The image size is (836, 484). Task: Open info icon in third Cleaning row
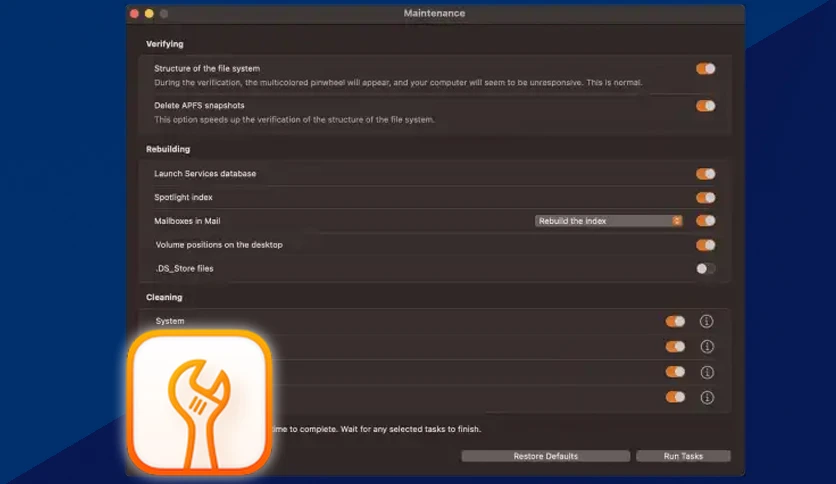tap(707, 372)
